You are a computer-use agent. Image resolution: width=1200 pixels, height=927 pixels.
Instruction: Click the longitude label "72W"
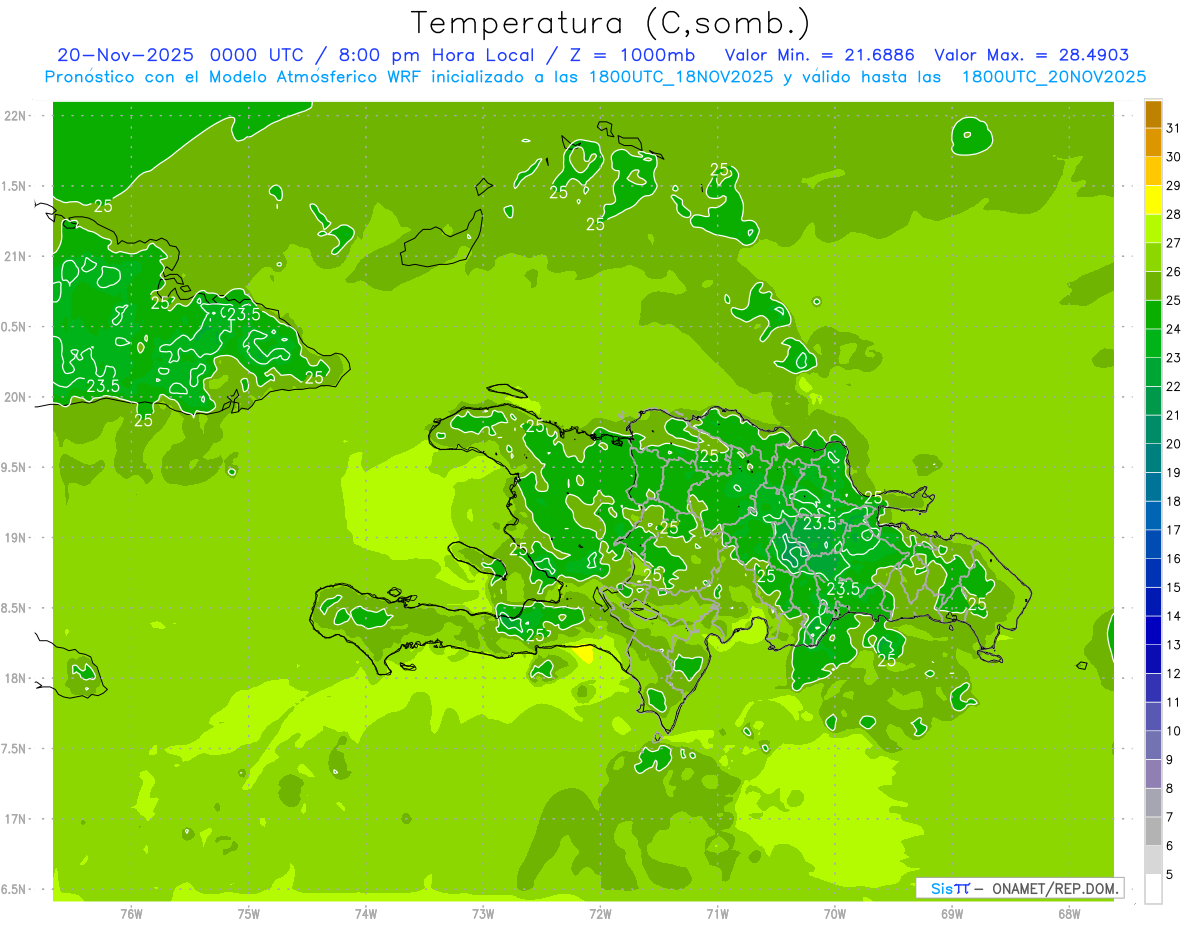(600, 913)
